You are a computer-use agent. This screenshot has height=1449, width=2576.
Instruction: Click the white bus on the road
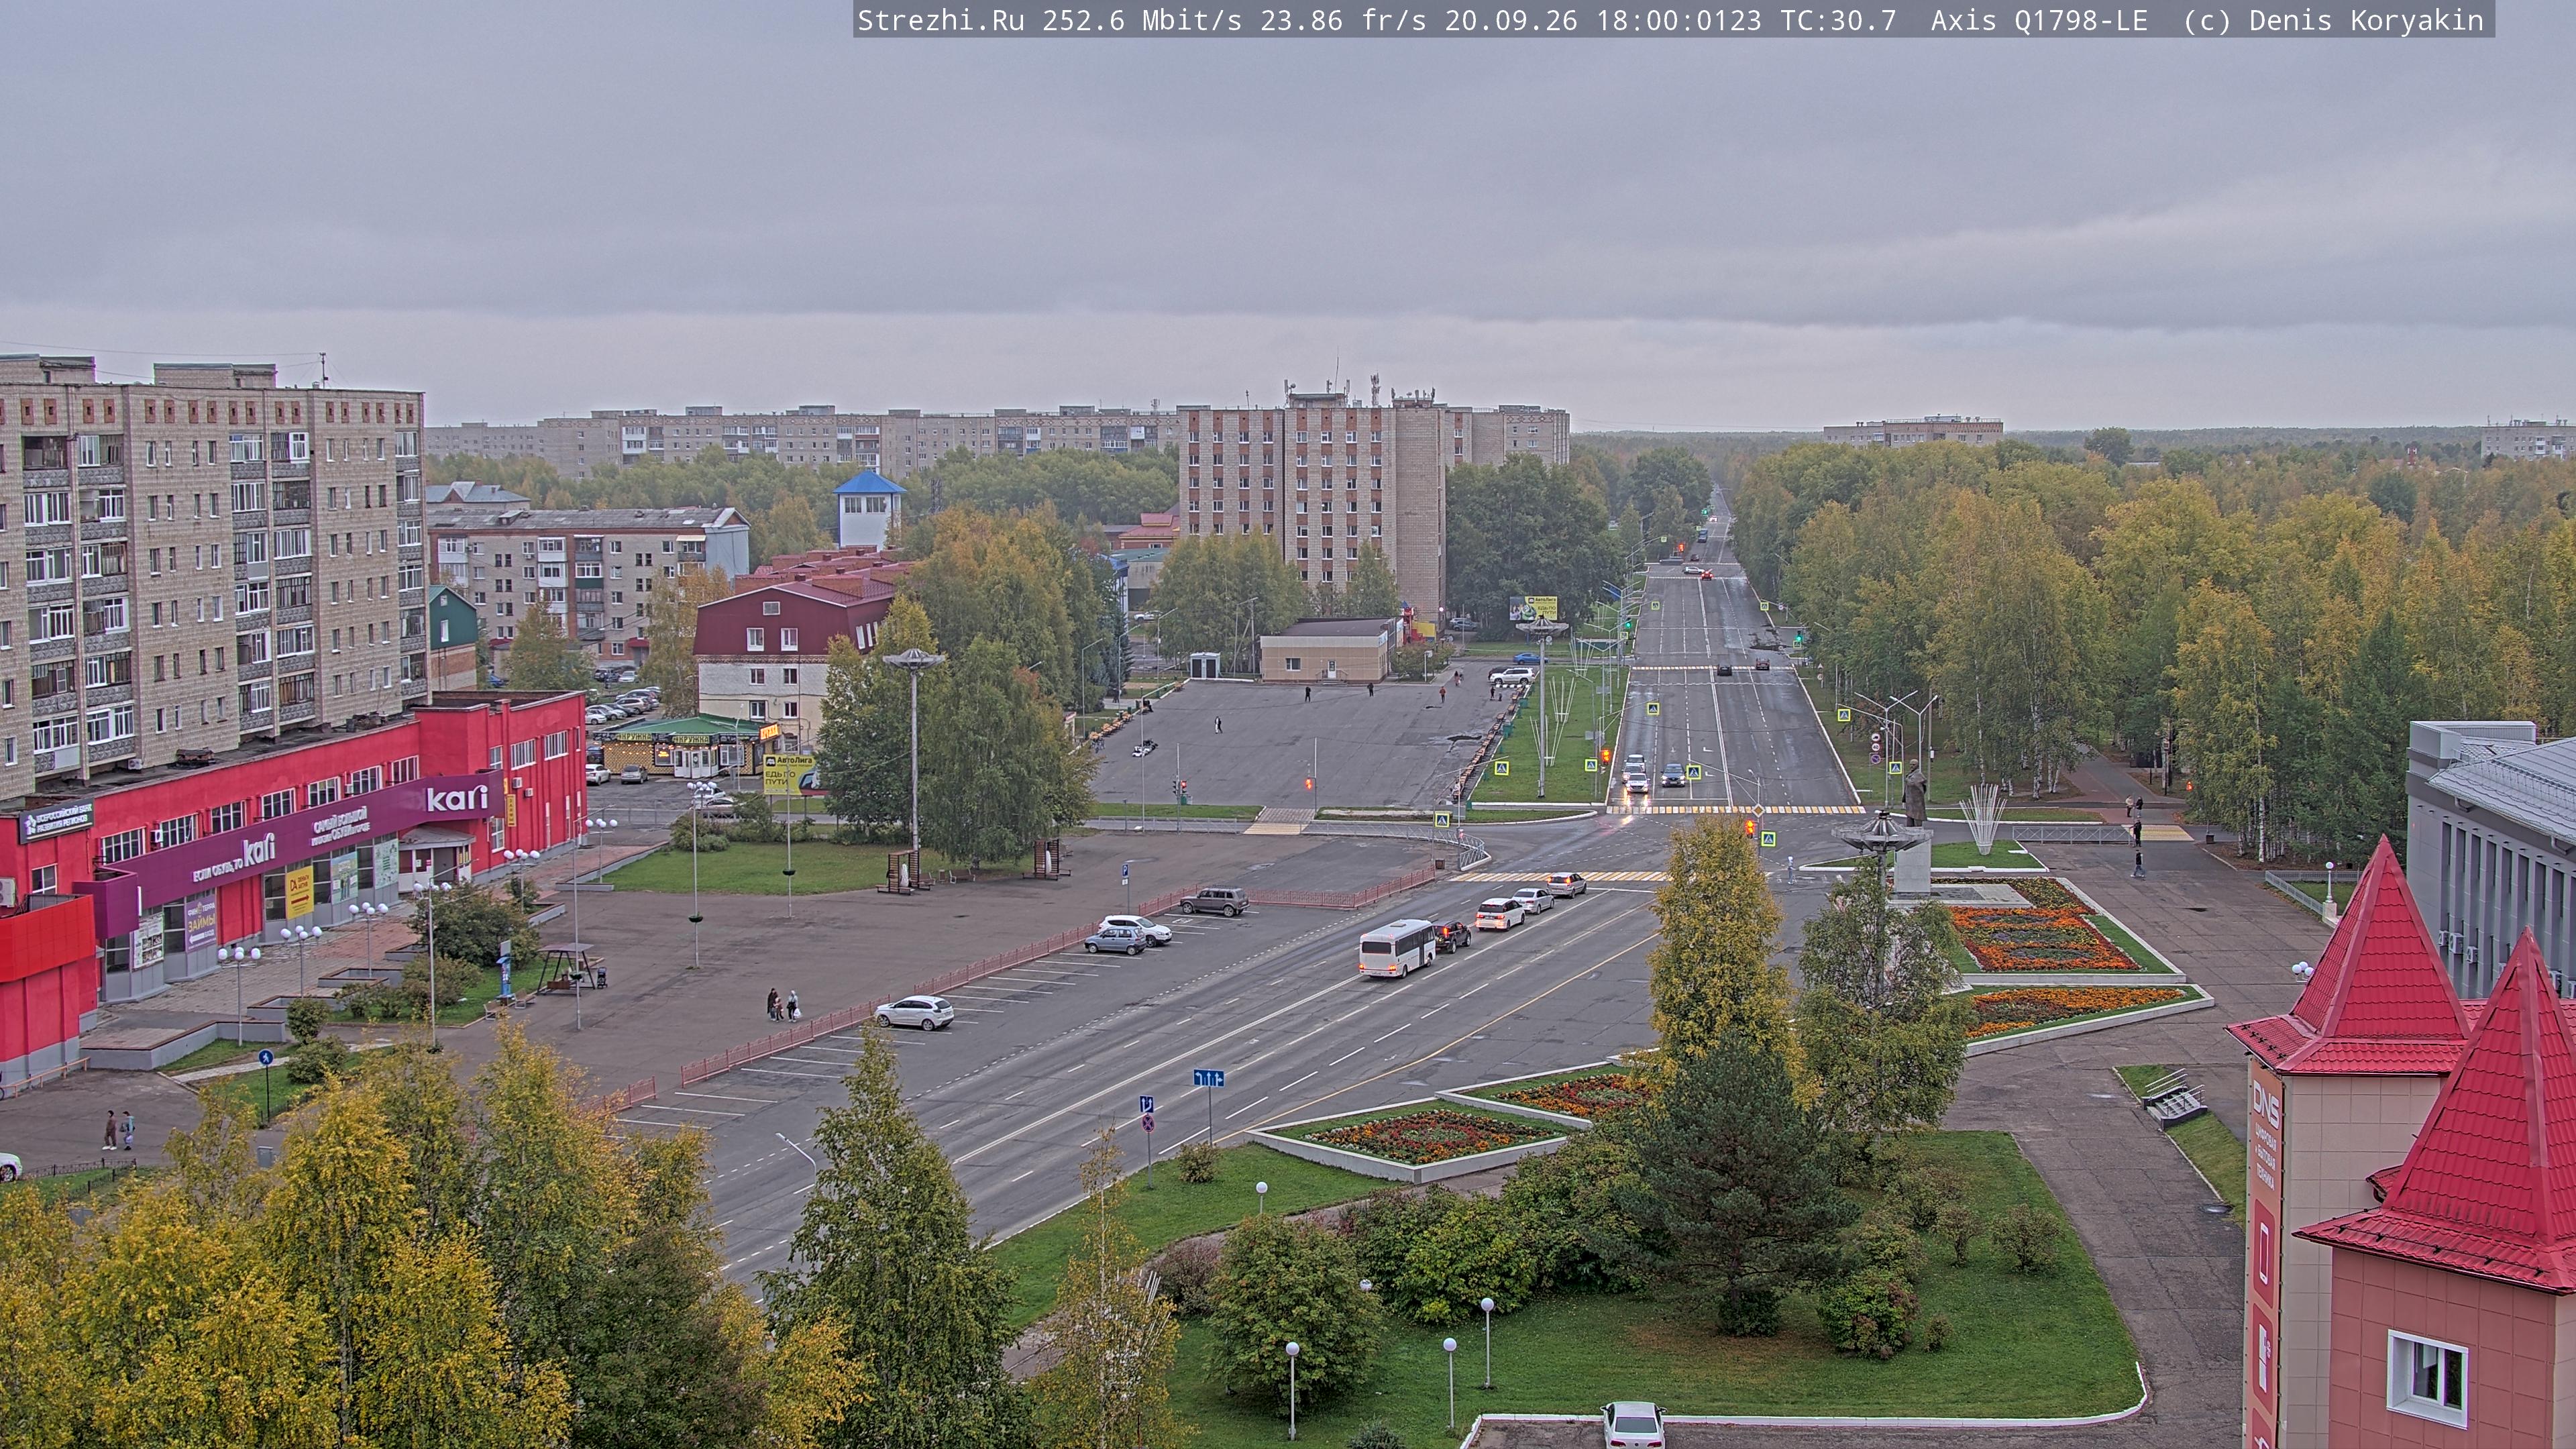pyautogui.click(x=1396, y=947)
